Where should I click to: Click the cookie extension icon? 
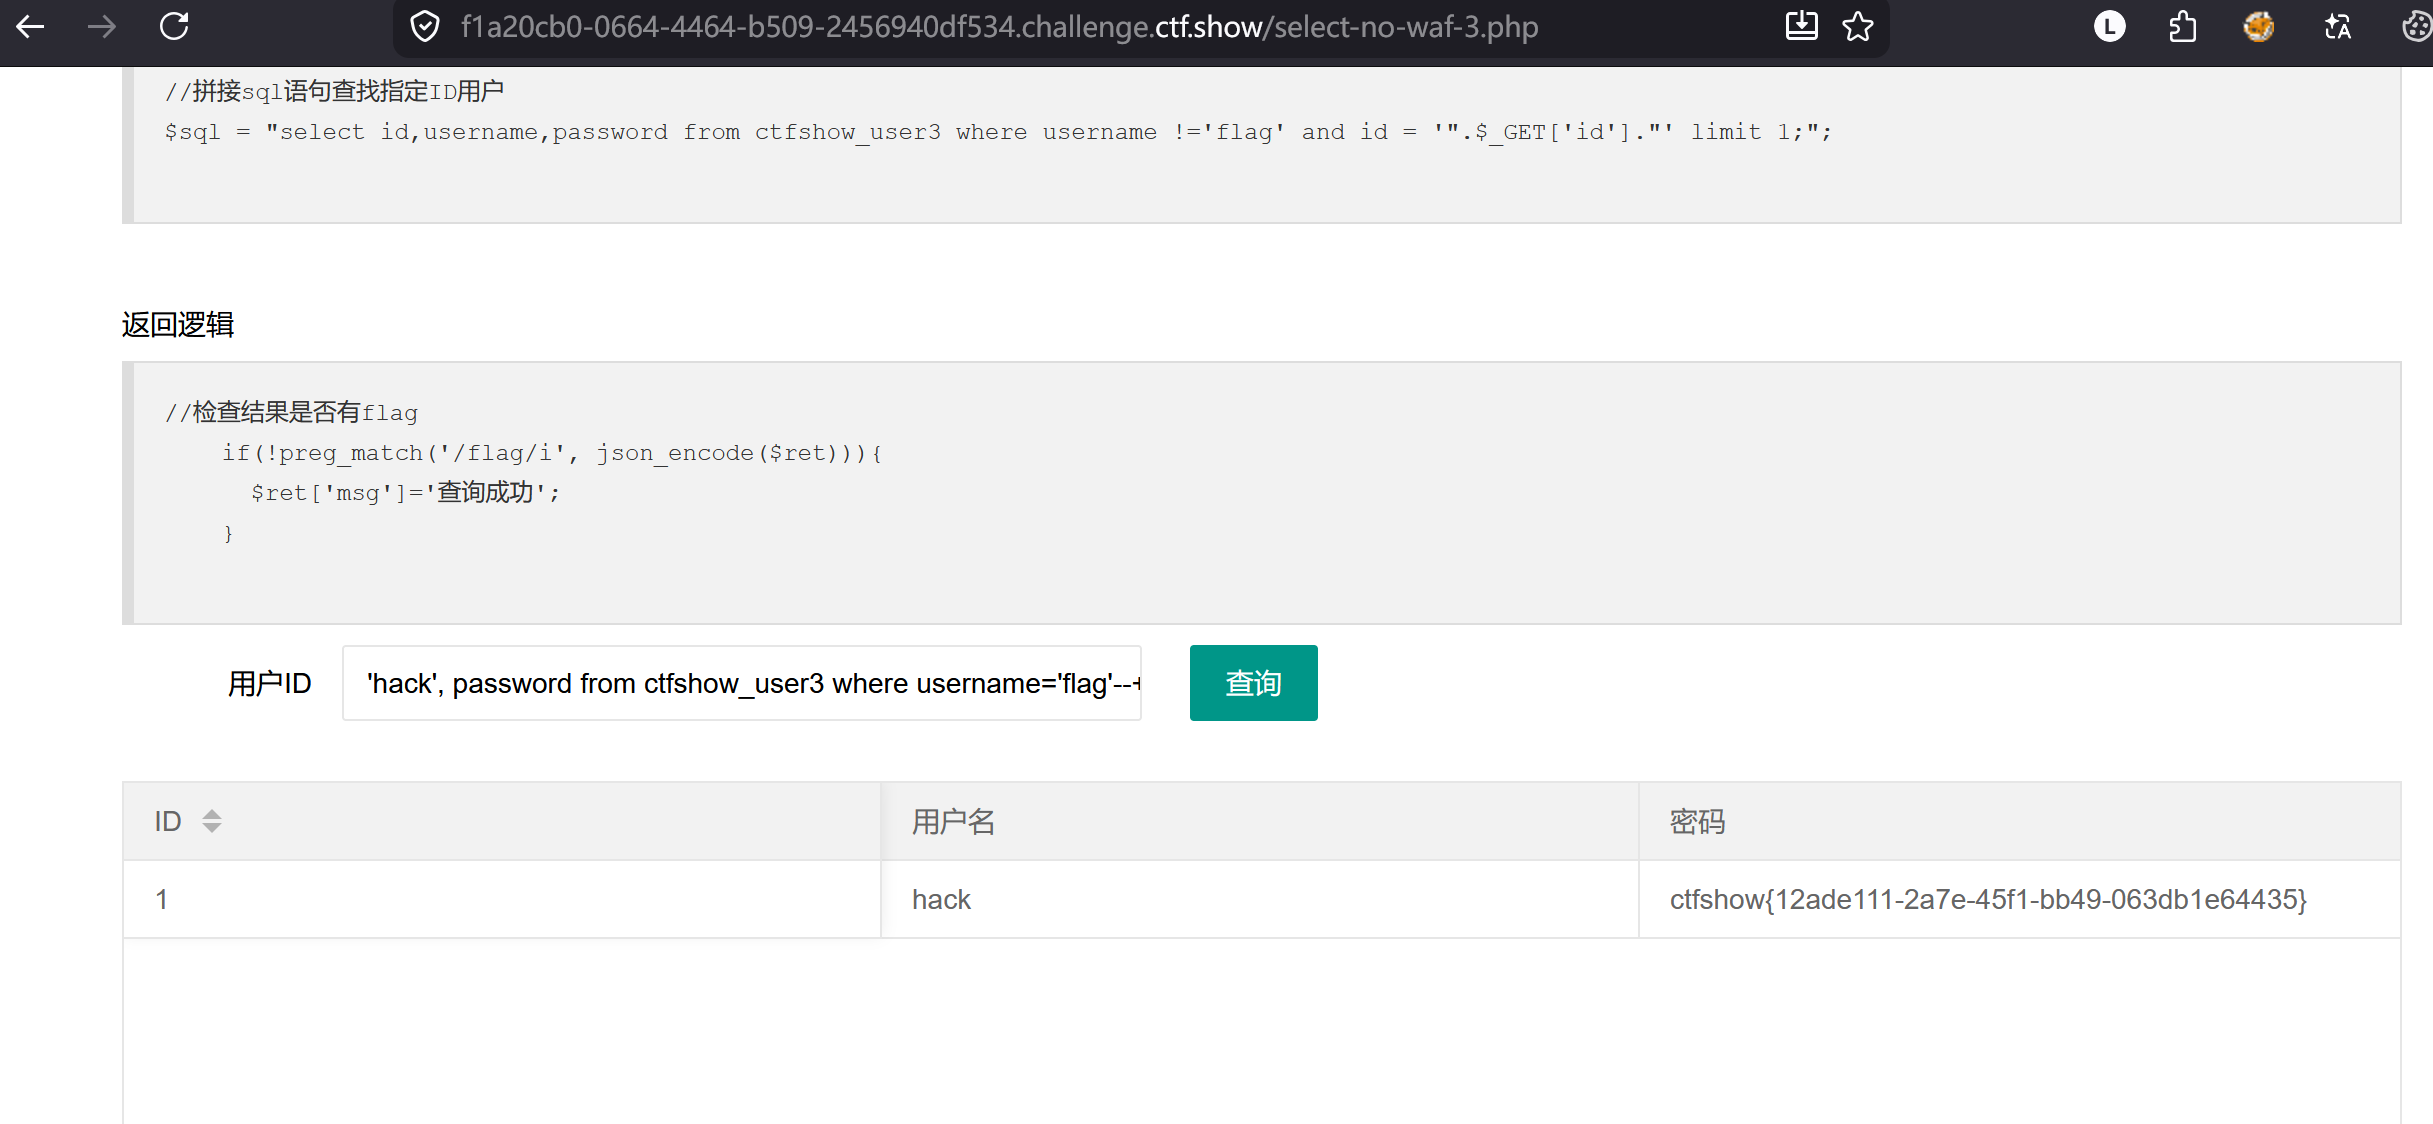pos(2416,27)
